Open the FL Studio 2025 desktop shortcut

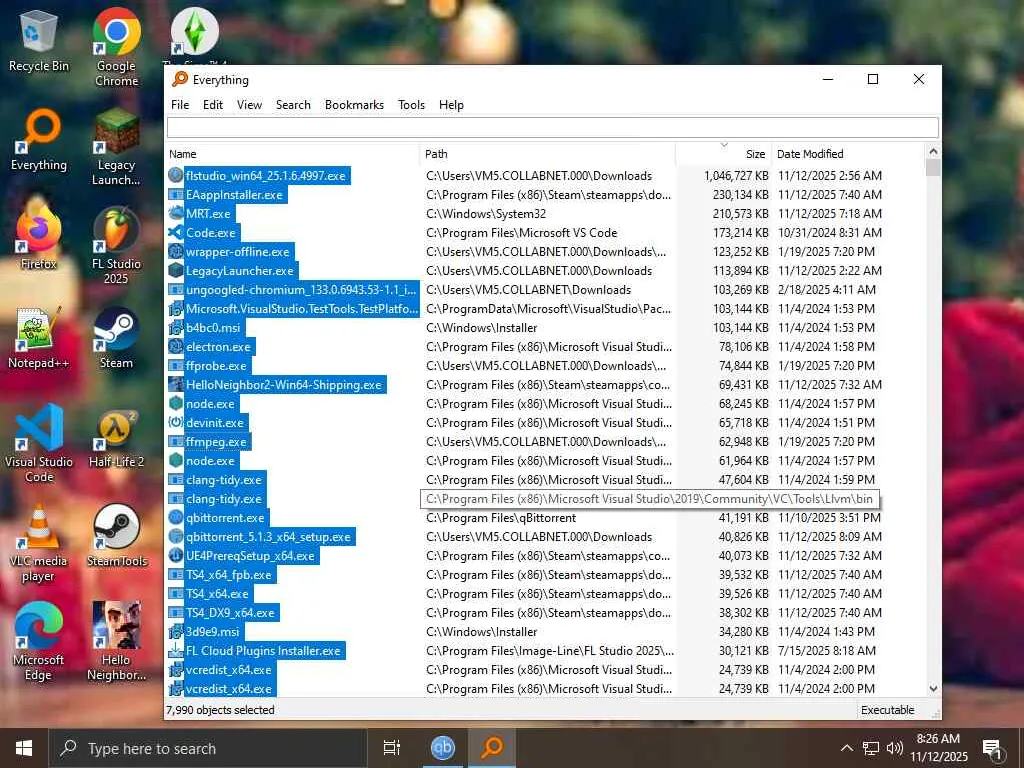coord(116,246)
